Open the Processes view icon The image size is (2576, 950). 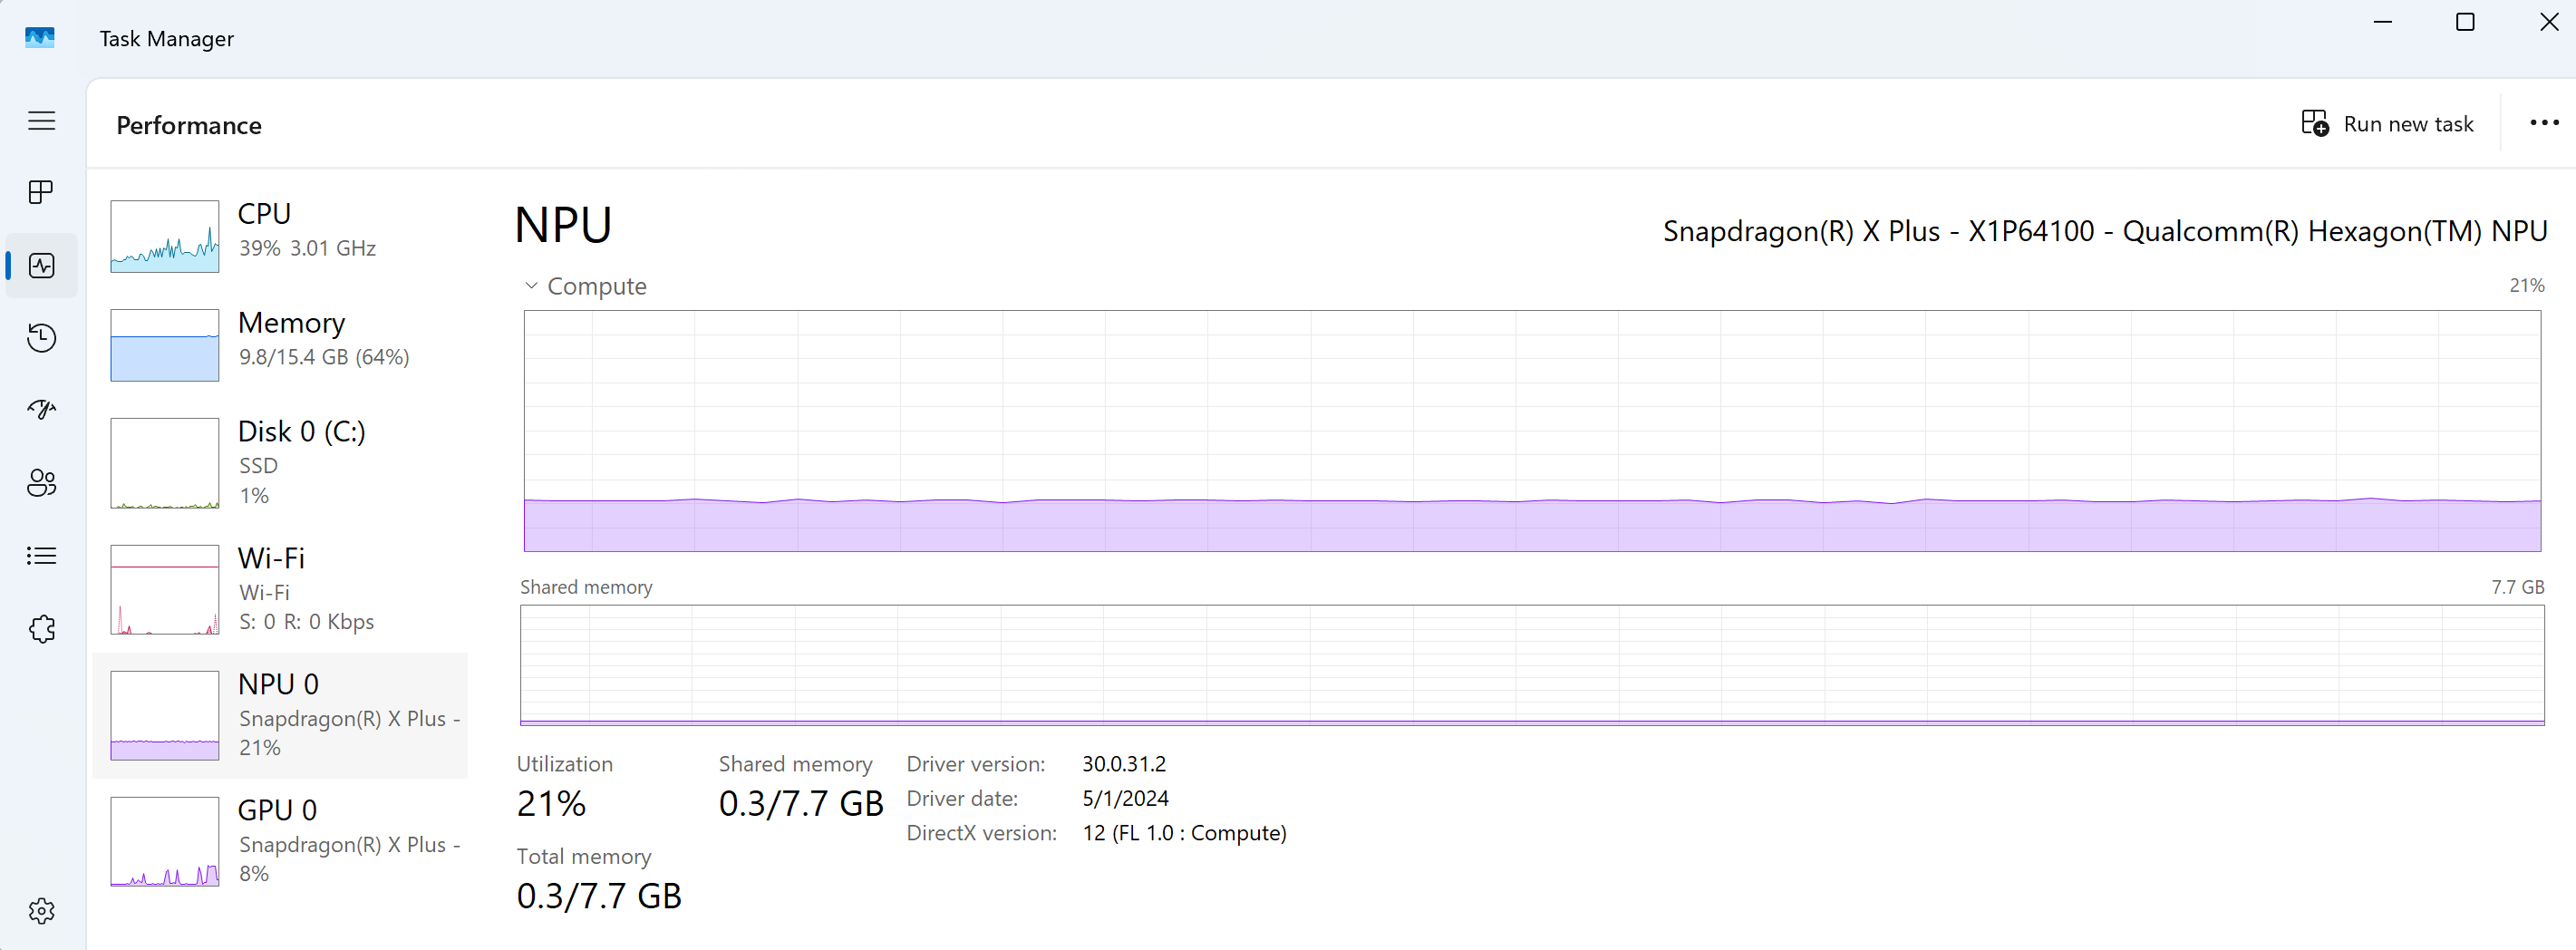coord(41,192)
